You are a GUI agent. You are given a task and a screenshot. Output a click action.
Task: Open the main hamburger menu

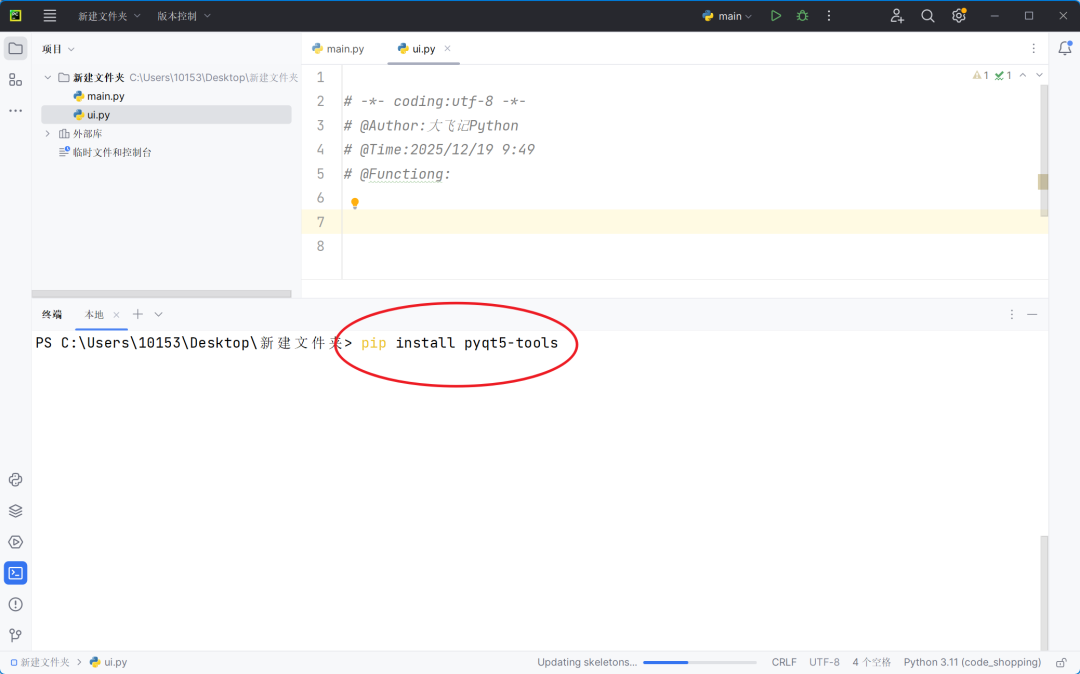click(x=50, y=16)
